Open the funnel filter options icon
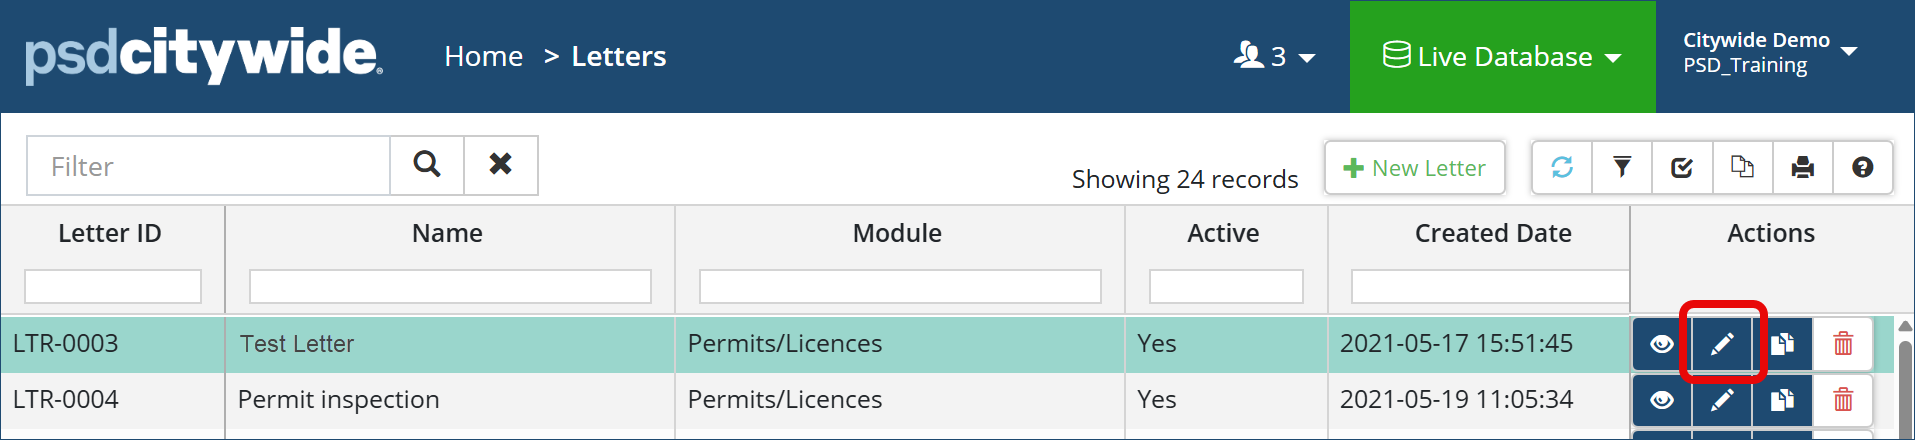Viewport: 1915px width, 440px height. 1622,167
